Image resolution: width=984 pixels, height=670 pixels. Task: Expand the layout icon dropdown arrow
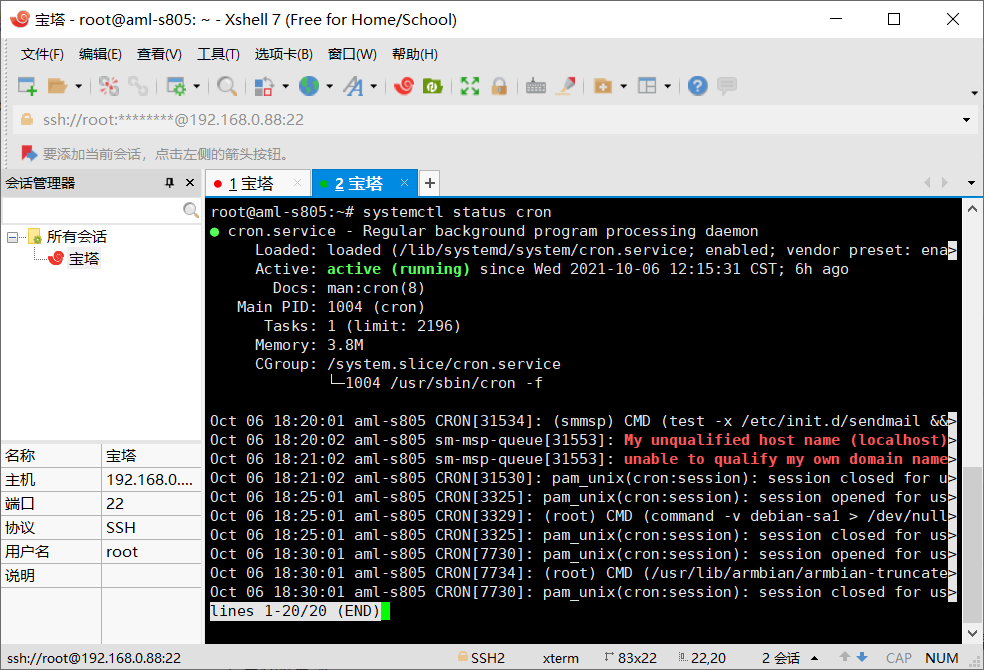(x=667, y=86)
